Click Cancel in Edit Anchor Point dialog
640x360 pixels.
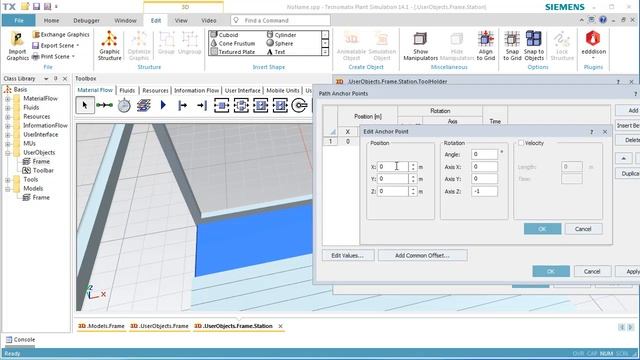(x=583, y=229)
